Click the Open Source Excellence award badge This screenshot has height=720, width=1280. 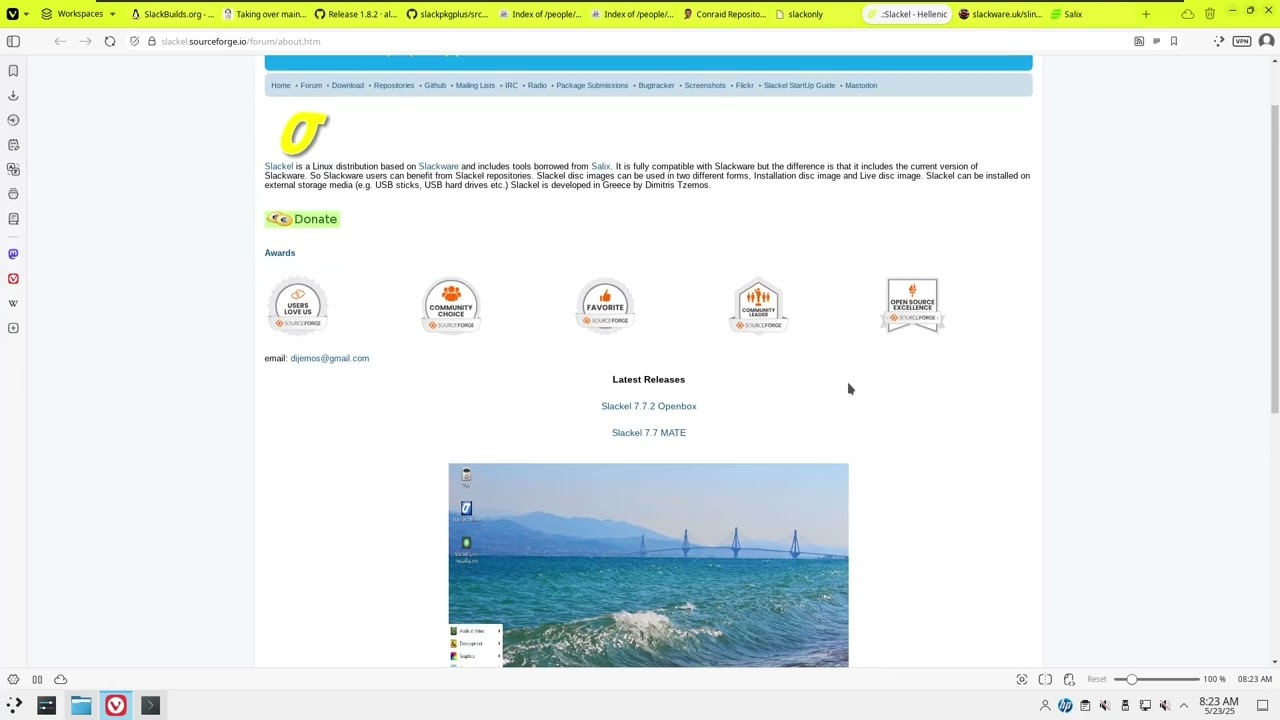pyautogui.click(x=912, y=306)
